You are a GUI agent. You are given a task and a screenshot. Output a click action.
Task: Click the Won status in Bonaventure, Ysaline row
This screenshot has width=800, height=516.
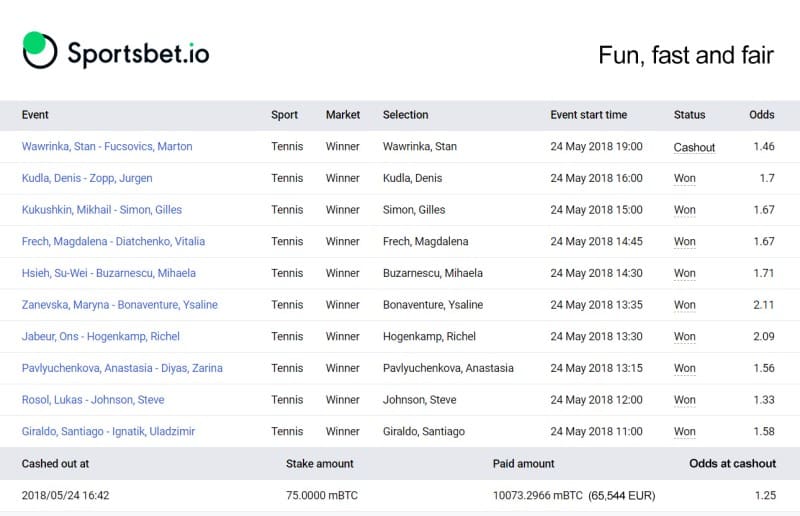tap(685, 305)
